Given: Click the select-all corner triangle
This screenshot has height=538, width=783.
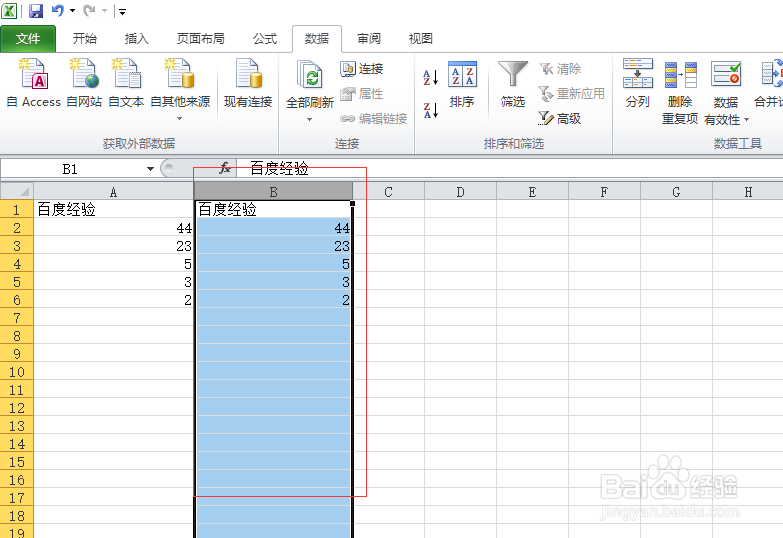Looking at the screenshot, I should point(17,191).
